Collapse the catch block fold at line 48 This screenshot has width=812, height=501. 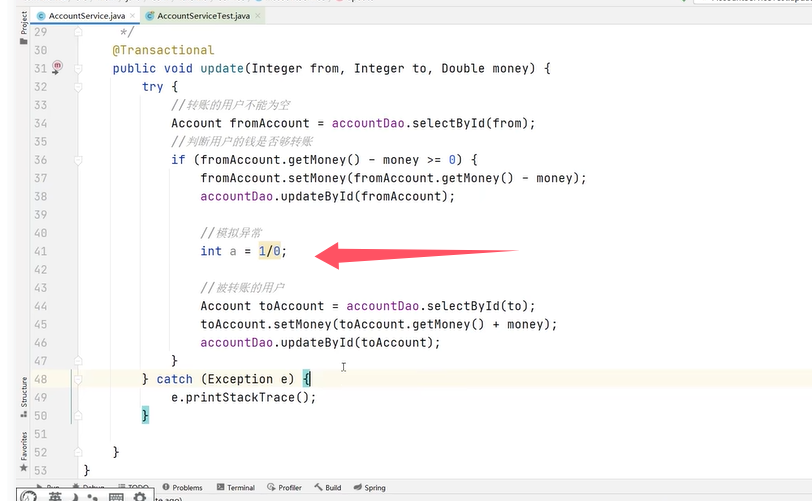click(78, 379)
